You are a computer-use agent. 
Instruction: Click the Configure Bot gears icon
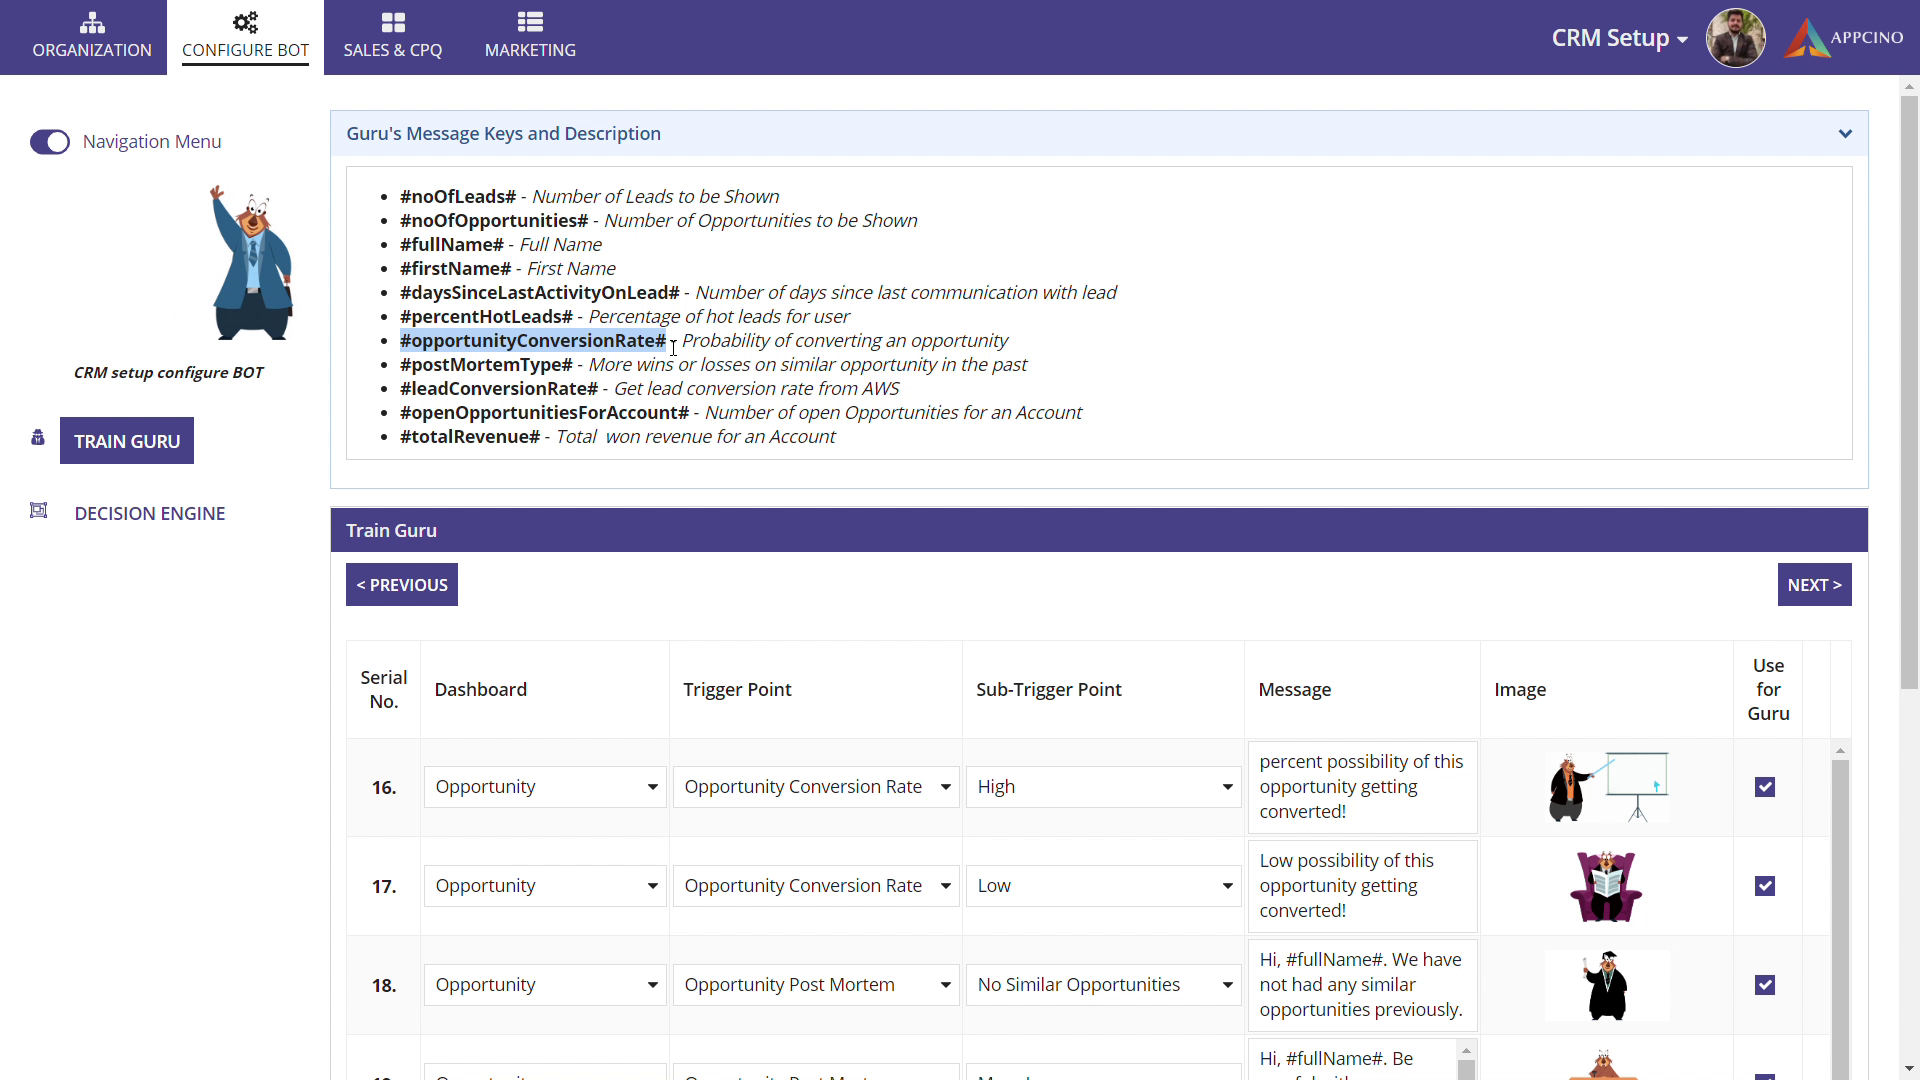(x=245, y=22)
